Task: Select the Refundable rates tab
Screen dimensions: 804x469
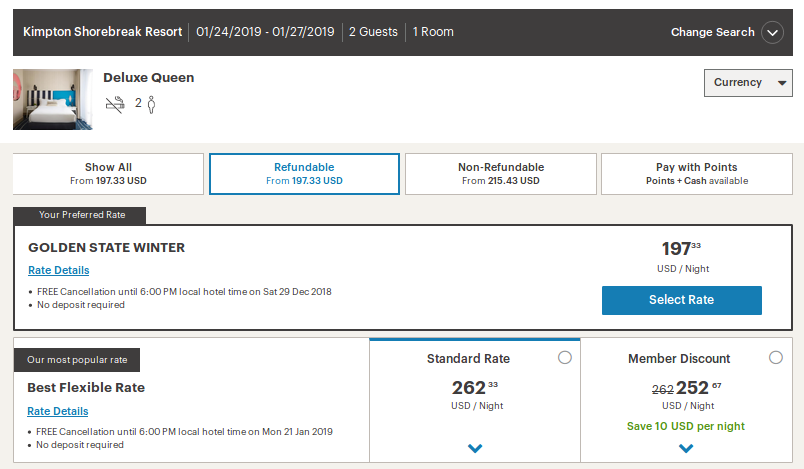Action: click(304, 174)
